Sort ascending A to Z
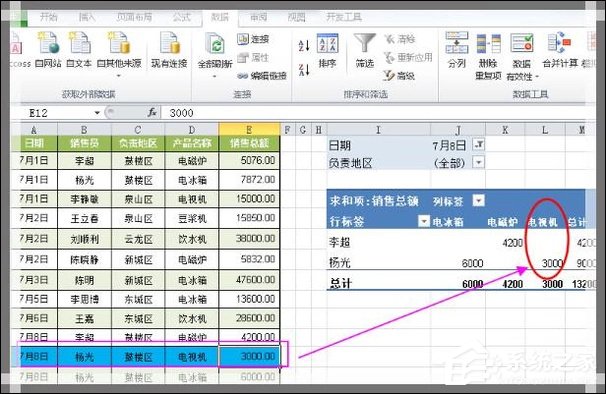 [x=304, y=46]
